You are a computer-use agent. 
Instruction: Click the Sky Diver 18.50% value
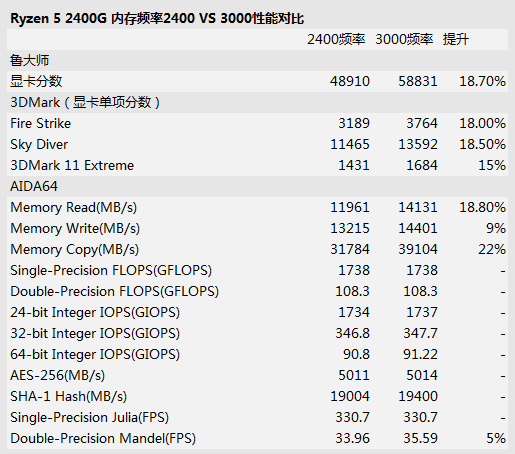[x=482, y=144]
